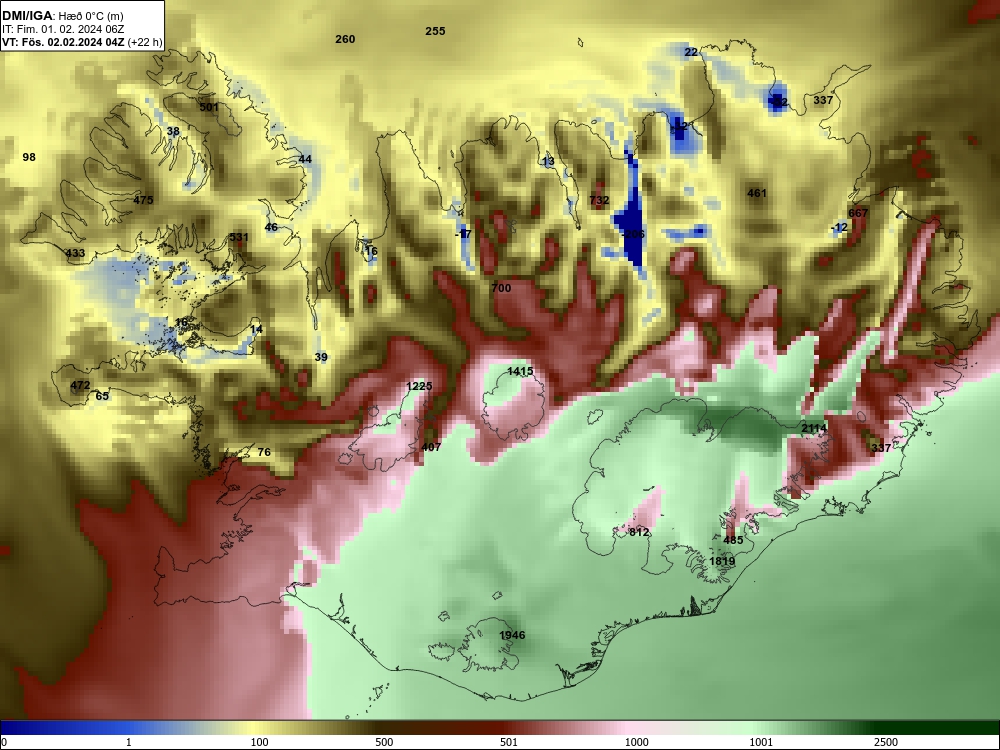
Task: Click the map value 667
Action: click(858, 212)
